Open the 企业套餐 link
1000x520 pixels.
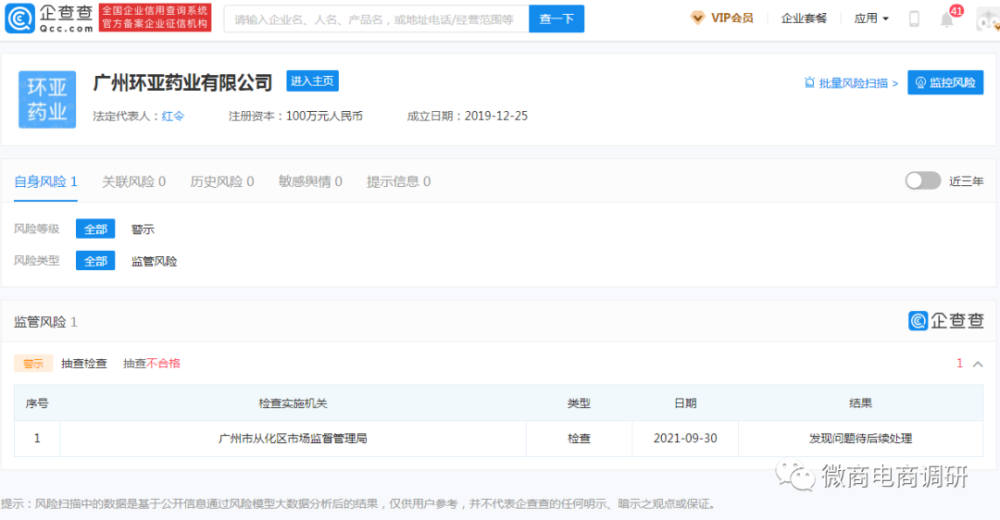pyautogui.click(x=804, y=19)
